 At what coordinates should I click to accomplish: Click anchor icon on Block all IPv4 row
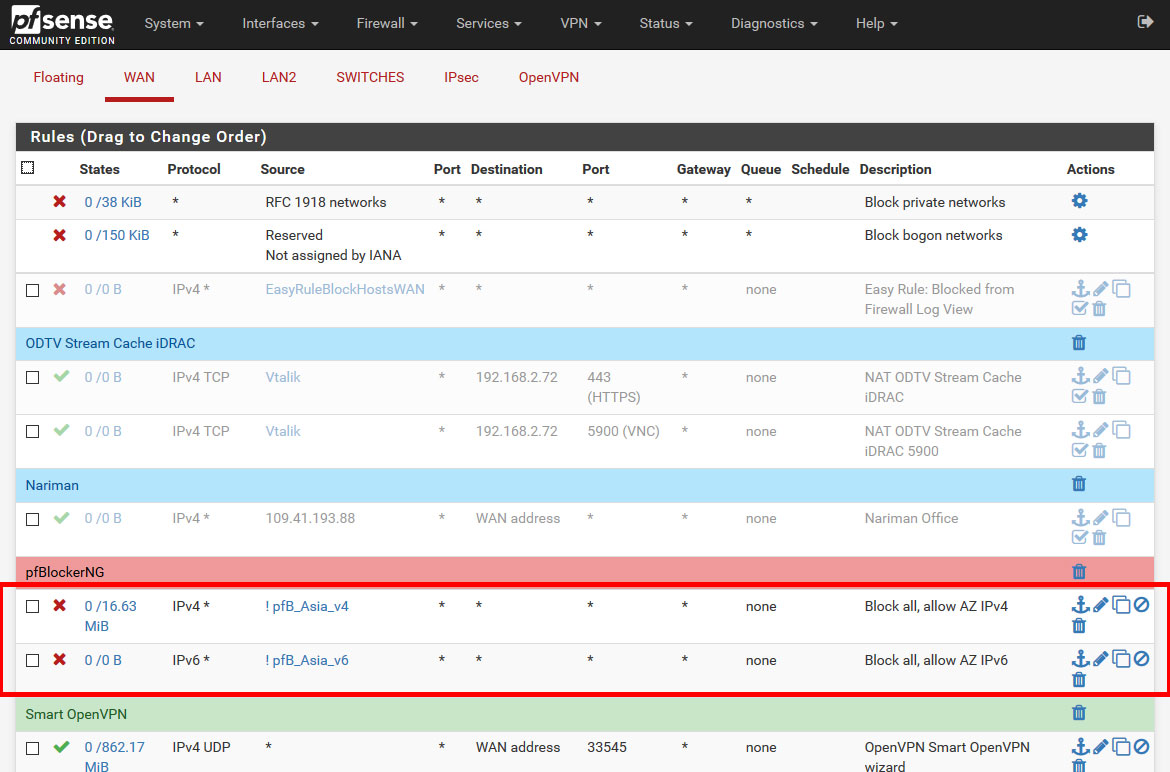click(x=1080, y=605)
